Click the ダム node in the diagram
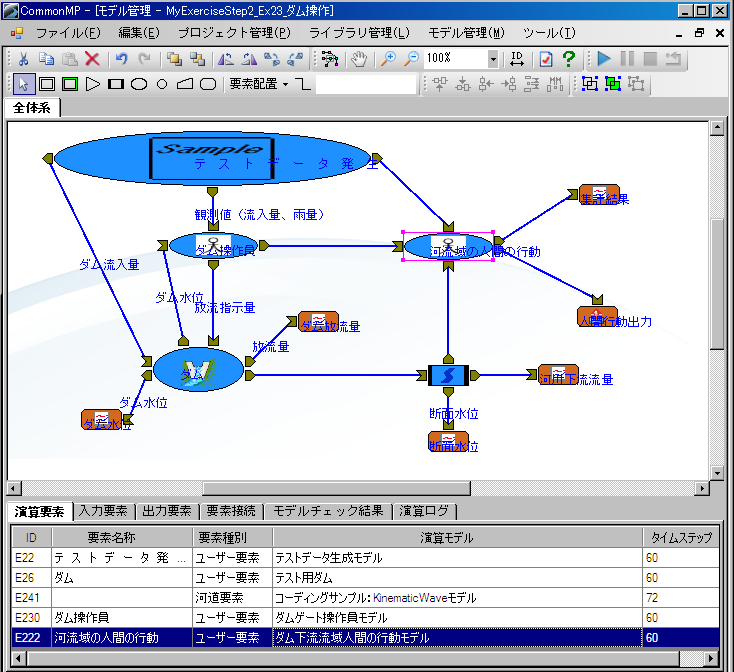Image resolution: width=734 pixels, height=672 pixels. (x=198, y=371)
